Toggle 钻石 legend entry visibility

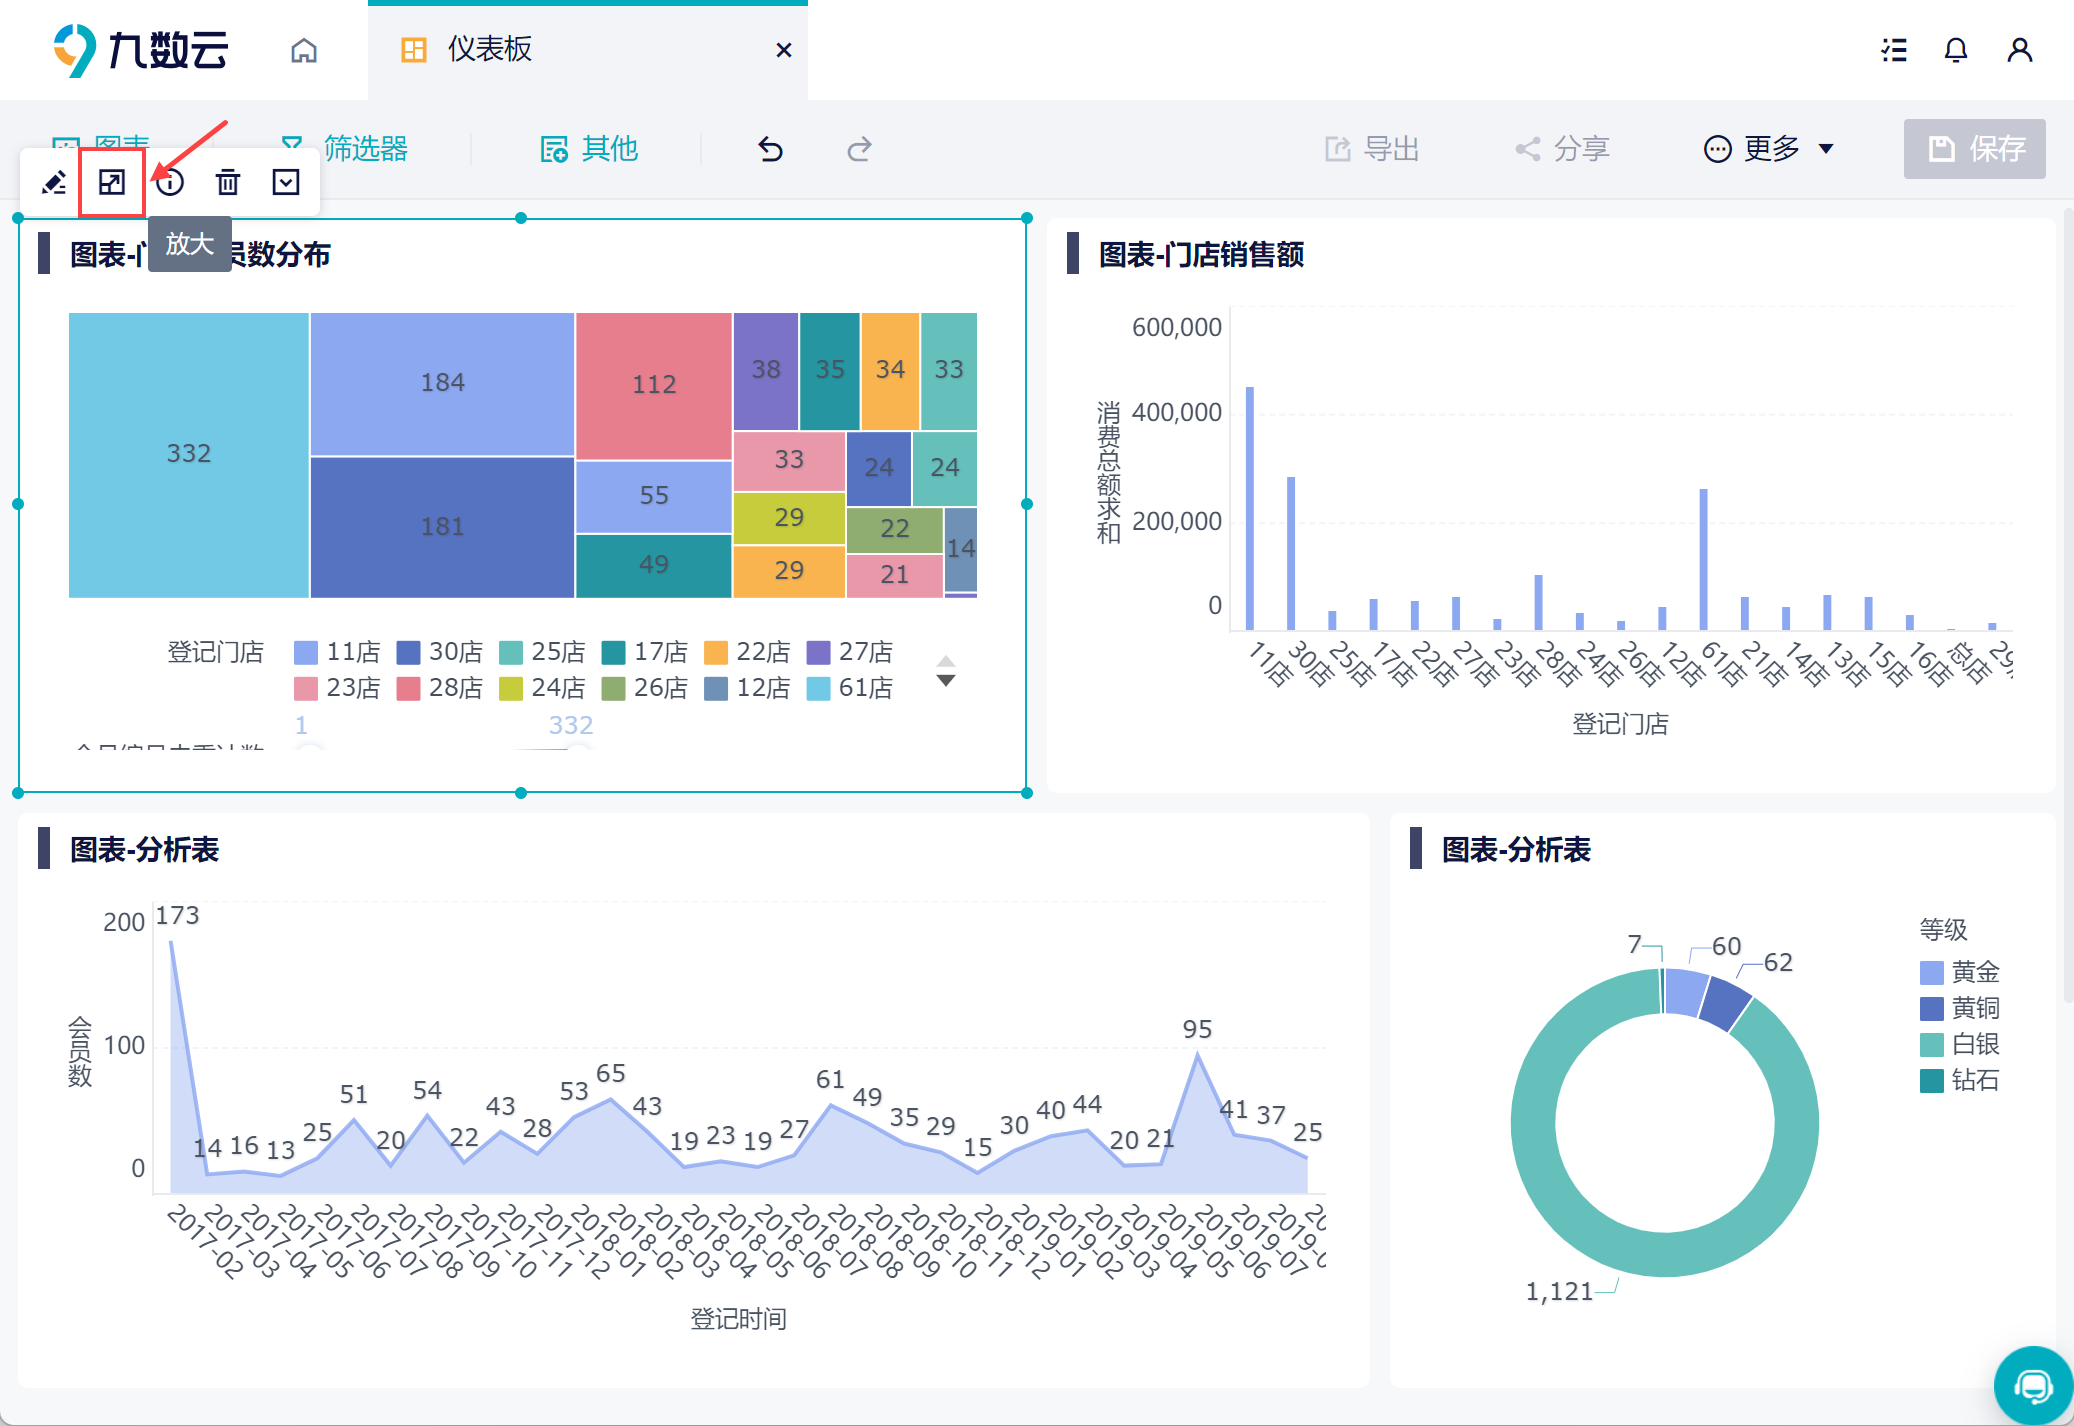(x=1960, y=1080)
